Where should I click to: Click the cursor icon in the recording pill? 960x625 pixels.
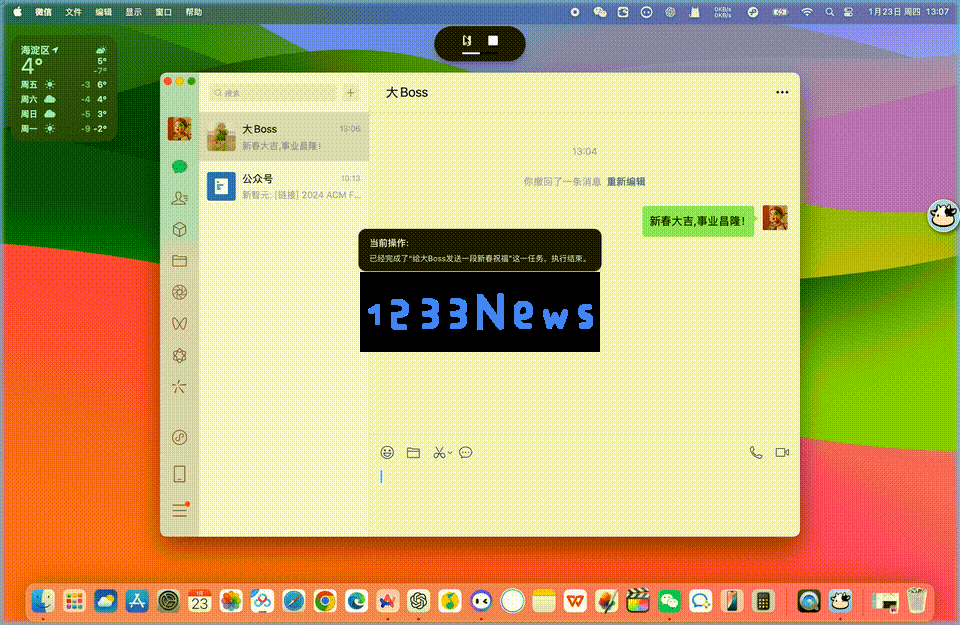point(467,40)
